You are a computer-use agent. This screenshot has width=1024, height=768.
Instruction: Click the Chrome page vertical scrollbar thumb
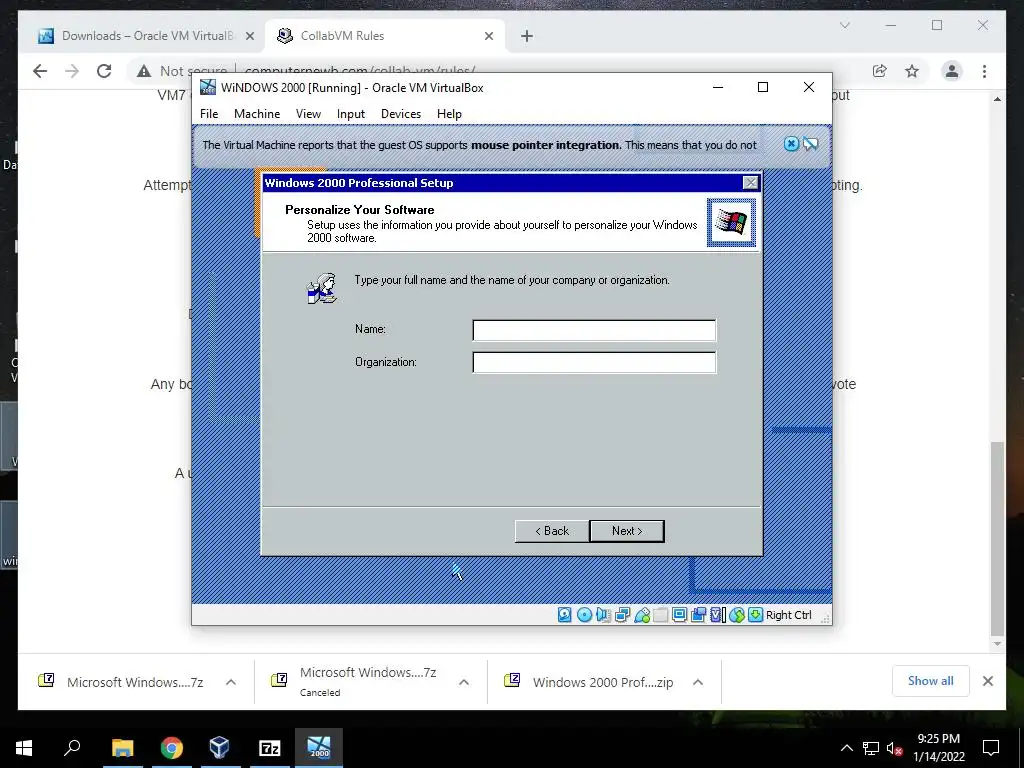click(x=997, y=539)
